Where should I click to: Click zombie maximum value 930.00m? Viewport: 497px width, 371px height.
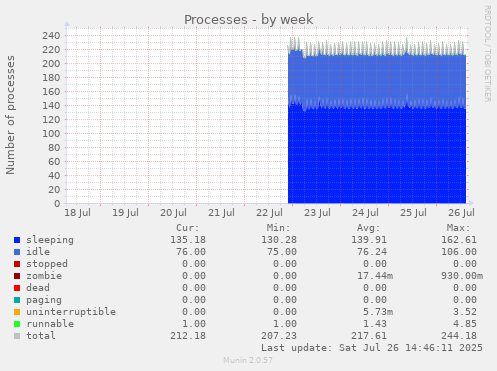pos(462,276)
